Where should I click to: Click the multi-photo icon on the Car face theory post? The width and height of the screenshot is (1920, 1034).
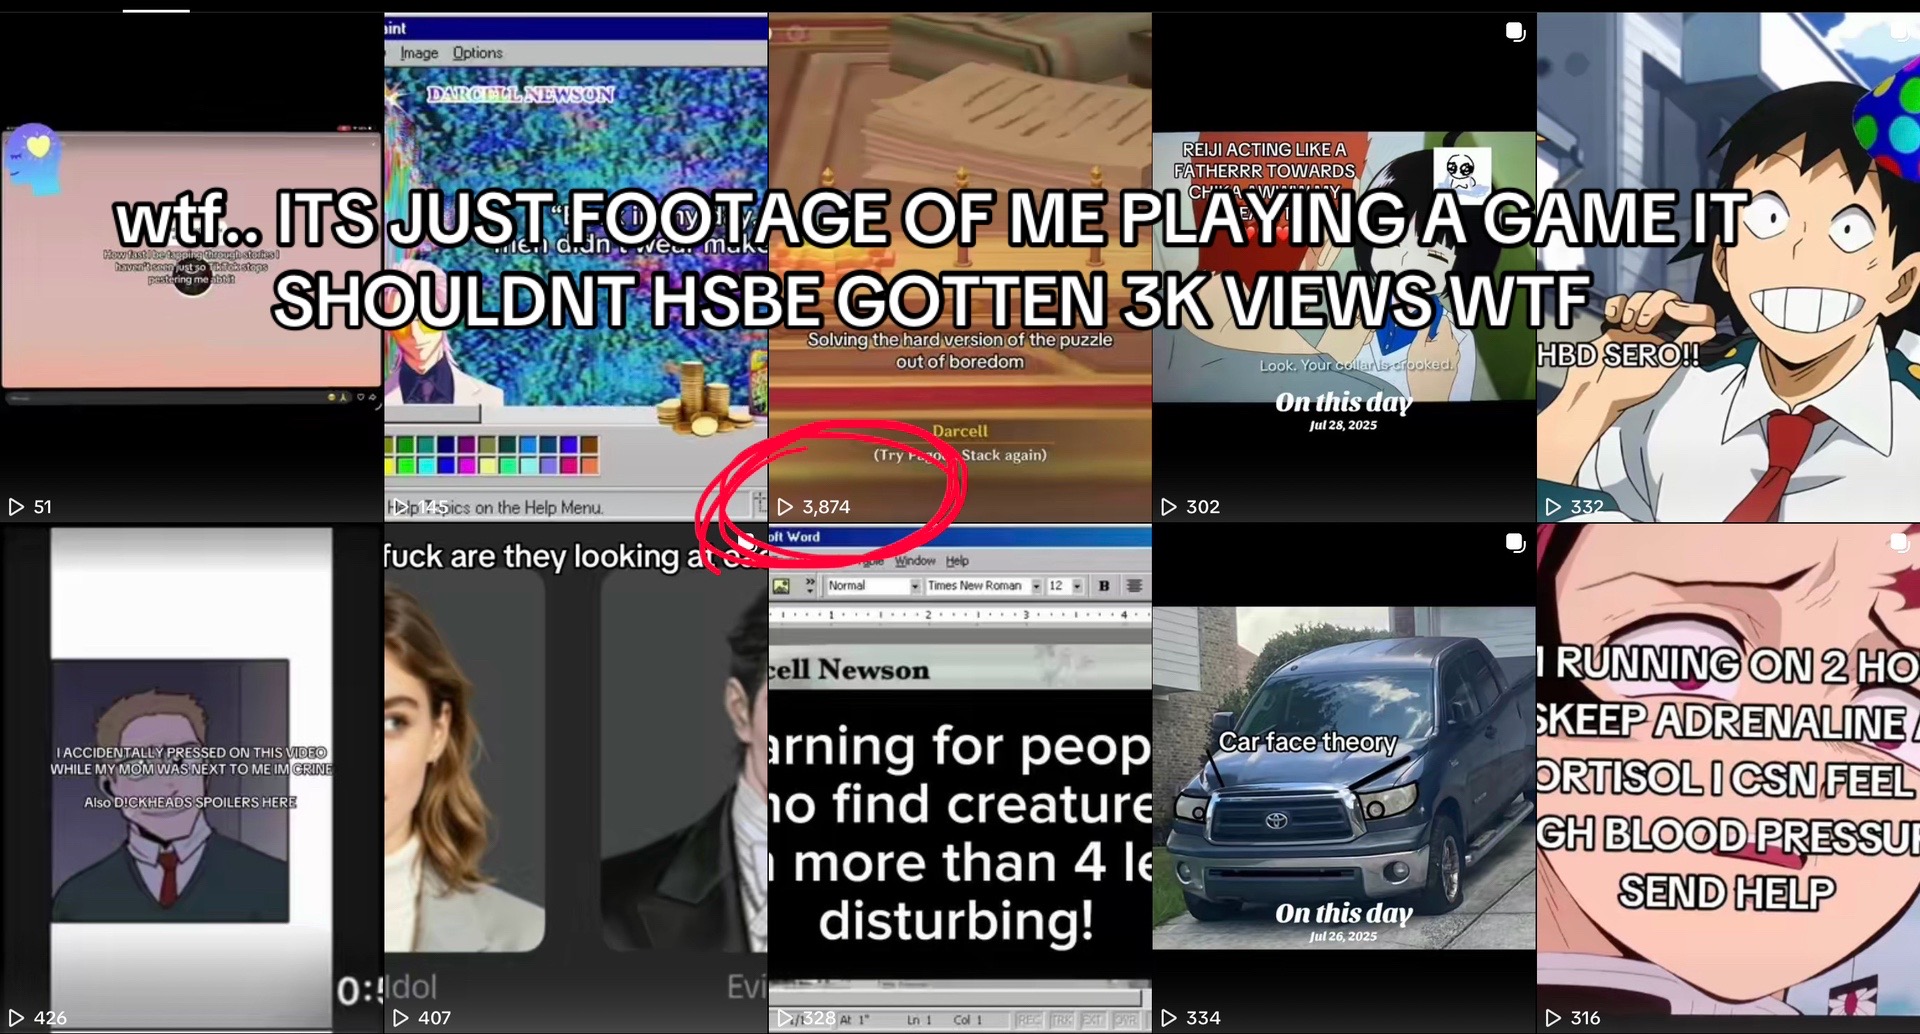pos(1515,543)
